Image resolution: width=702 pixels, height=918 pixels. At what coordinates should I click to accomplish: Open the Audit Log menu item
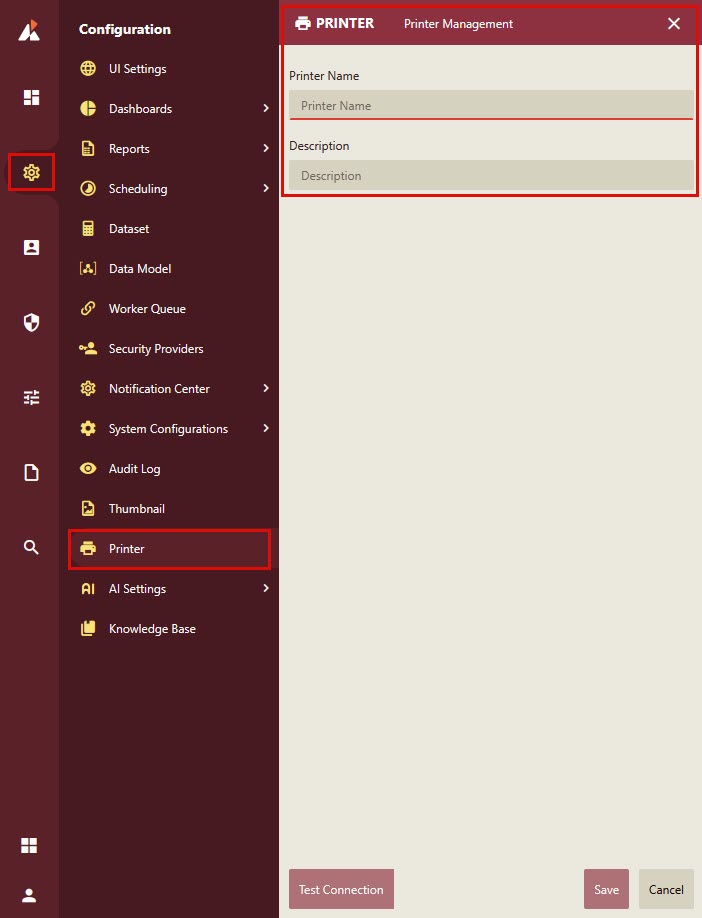134,469
